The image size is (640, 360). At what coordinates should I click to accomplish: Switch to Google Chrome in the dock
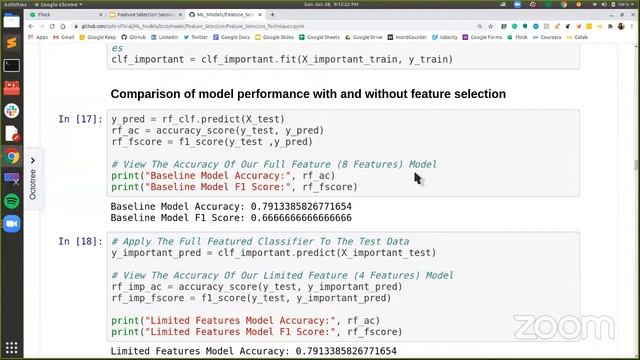pos(11,156)
